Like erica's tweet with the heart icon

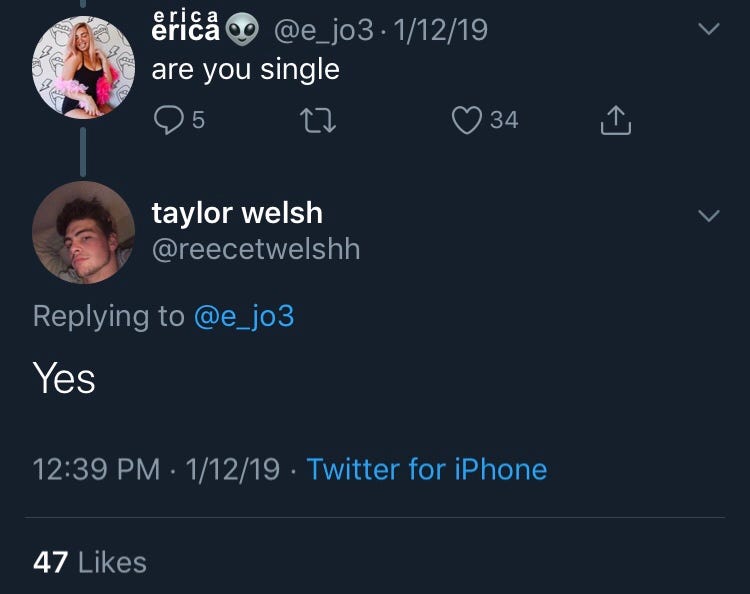(467, 121)
